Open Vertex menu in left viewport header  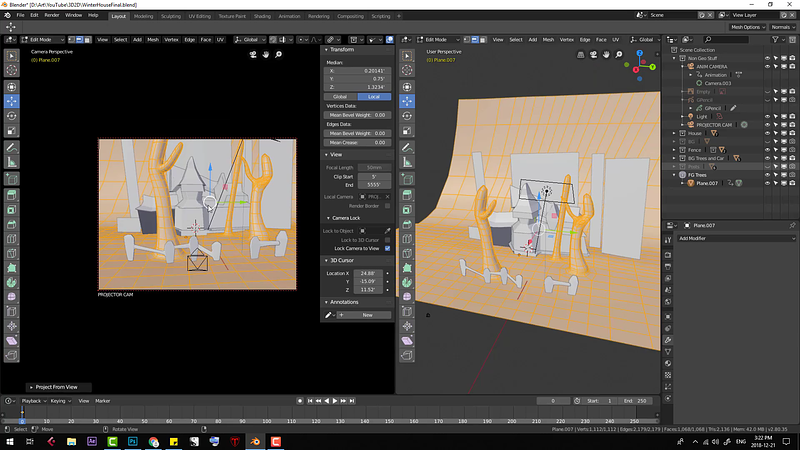tap(171, 39)
